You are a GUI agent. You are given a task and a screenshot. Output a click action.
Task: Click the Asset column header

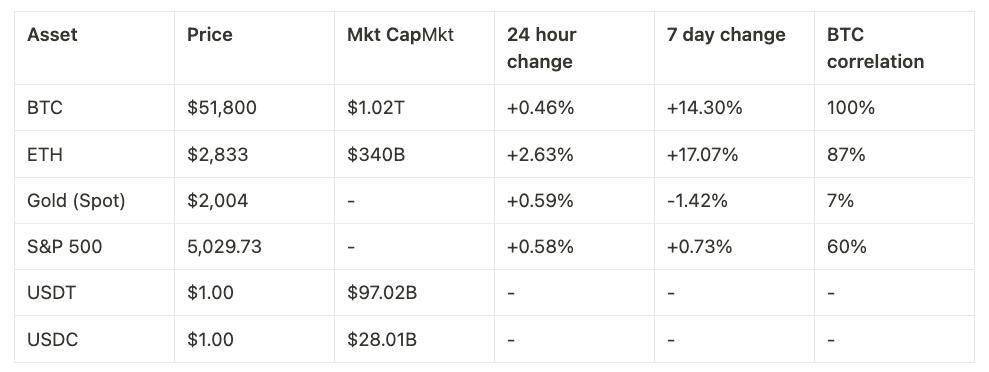(52, 34)
